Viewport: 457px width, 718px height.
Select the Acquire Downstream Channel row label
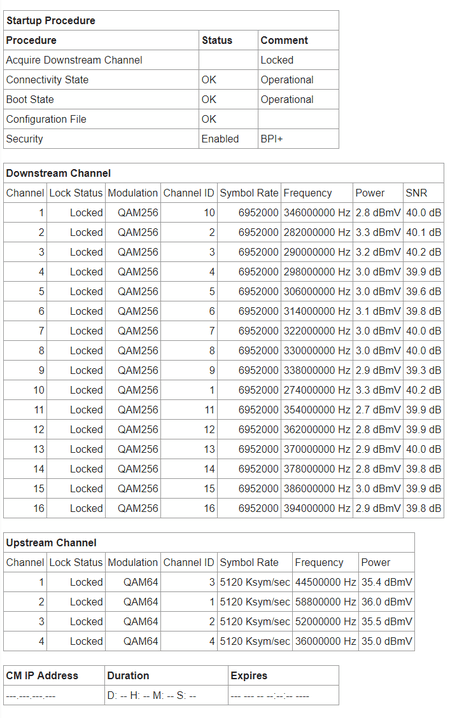click(x=74, y=60)
